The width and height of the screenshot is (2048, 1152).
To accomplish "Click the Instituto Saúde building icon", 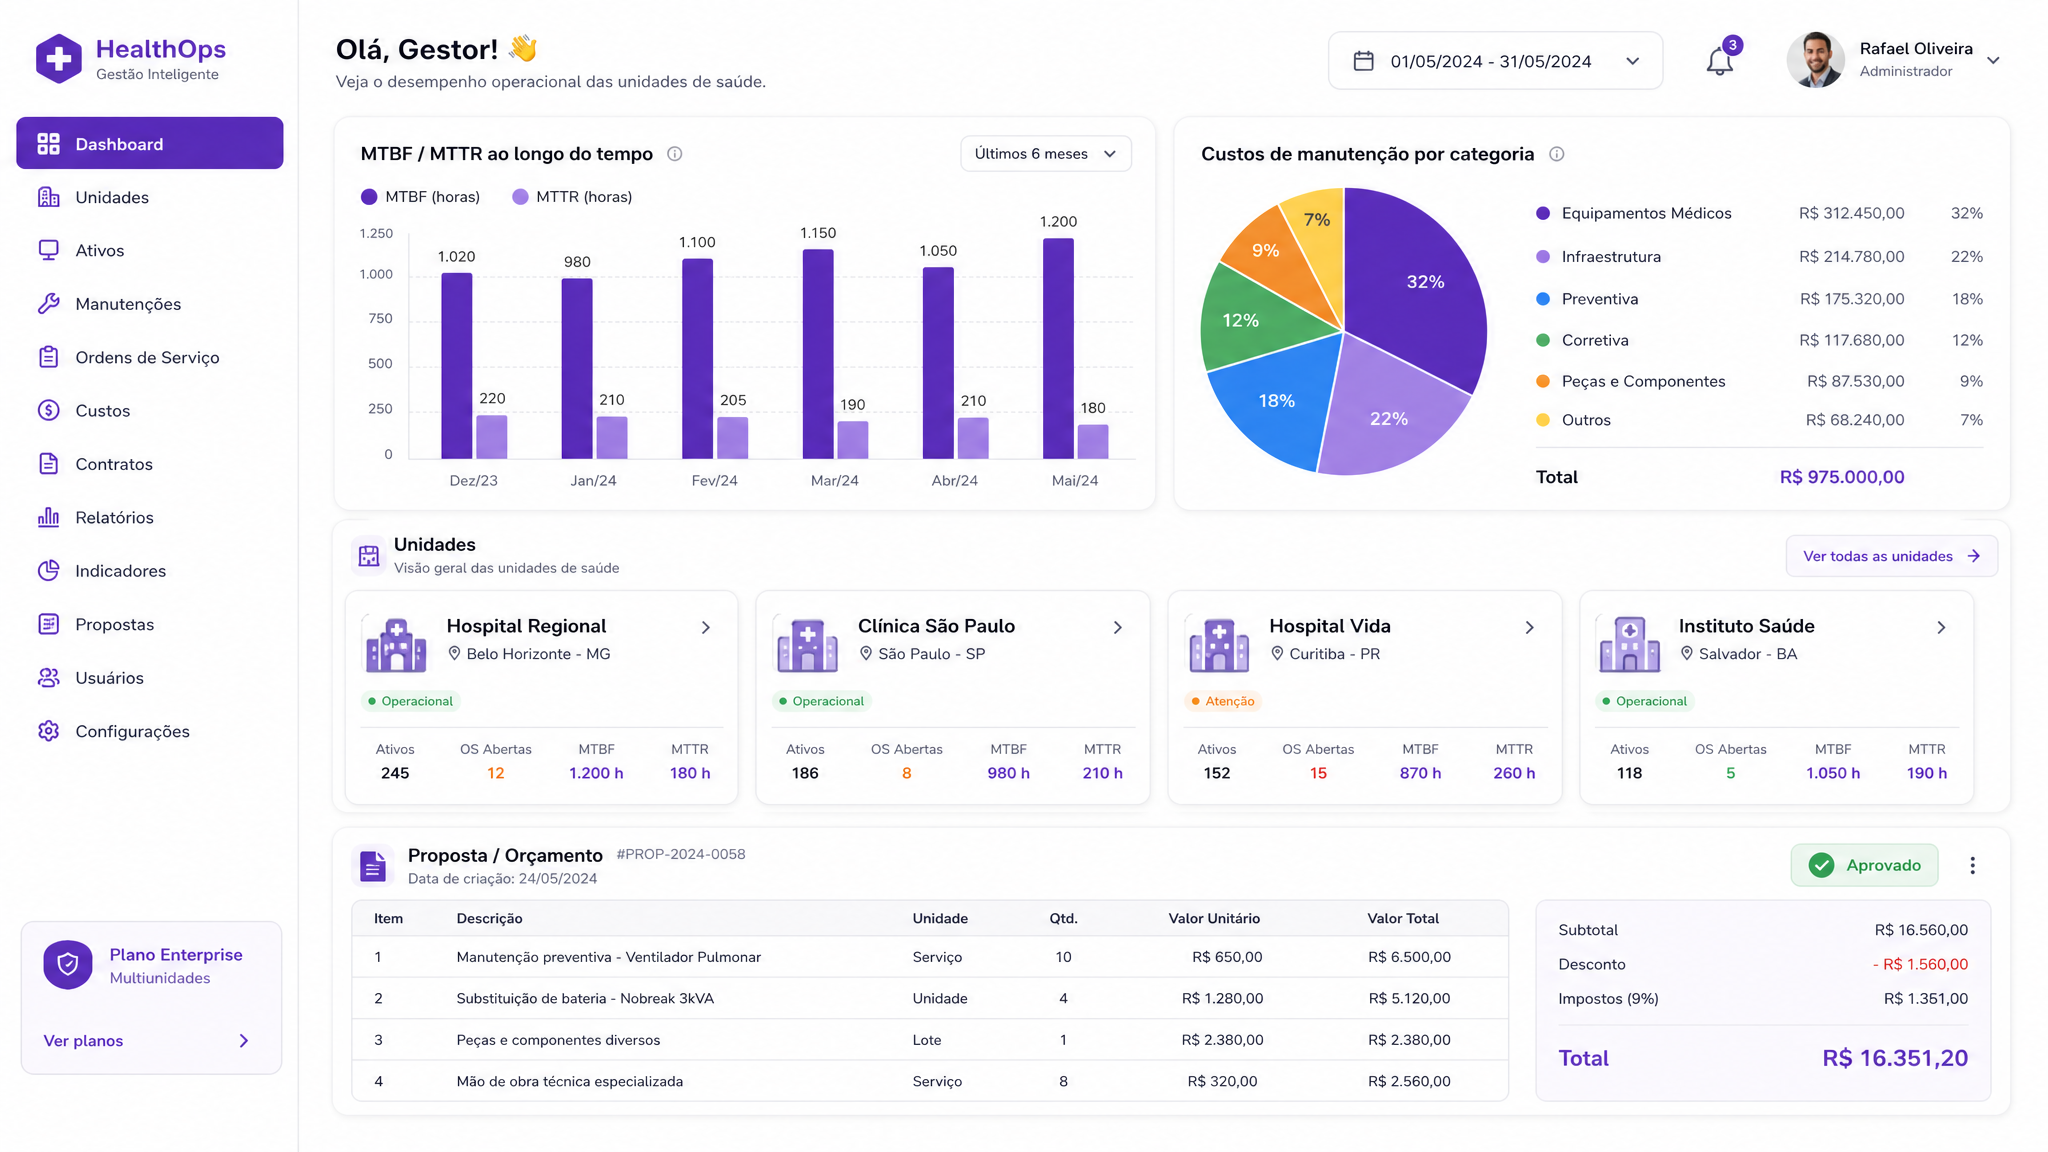I will point(1630,645).
